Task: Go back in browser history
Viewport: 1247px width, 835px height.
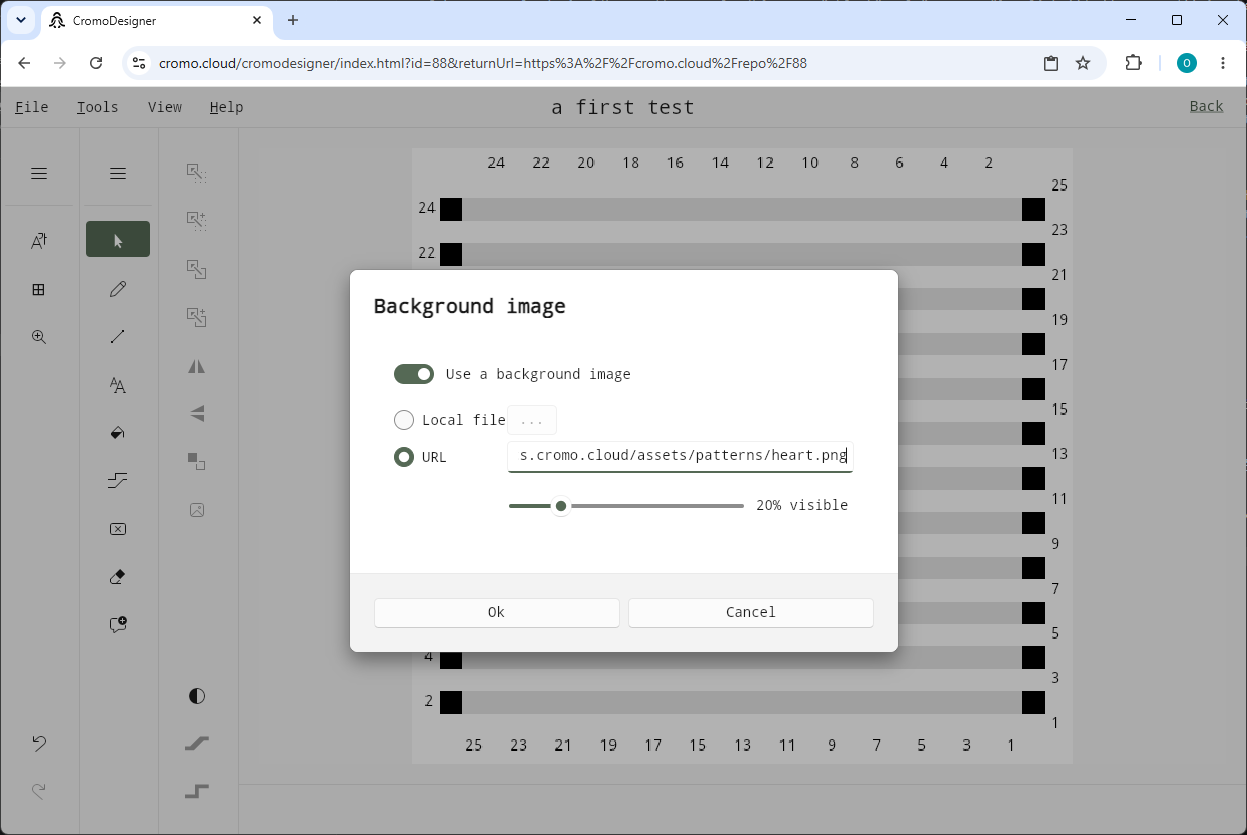Action: click(24, 63)
